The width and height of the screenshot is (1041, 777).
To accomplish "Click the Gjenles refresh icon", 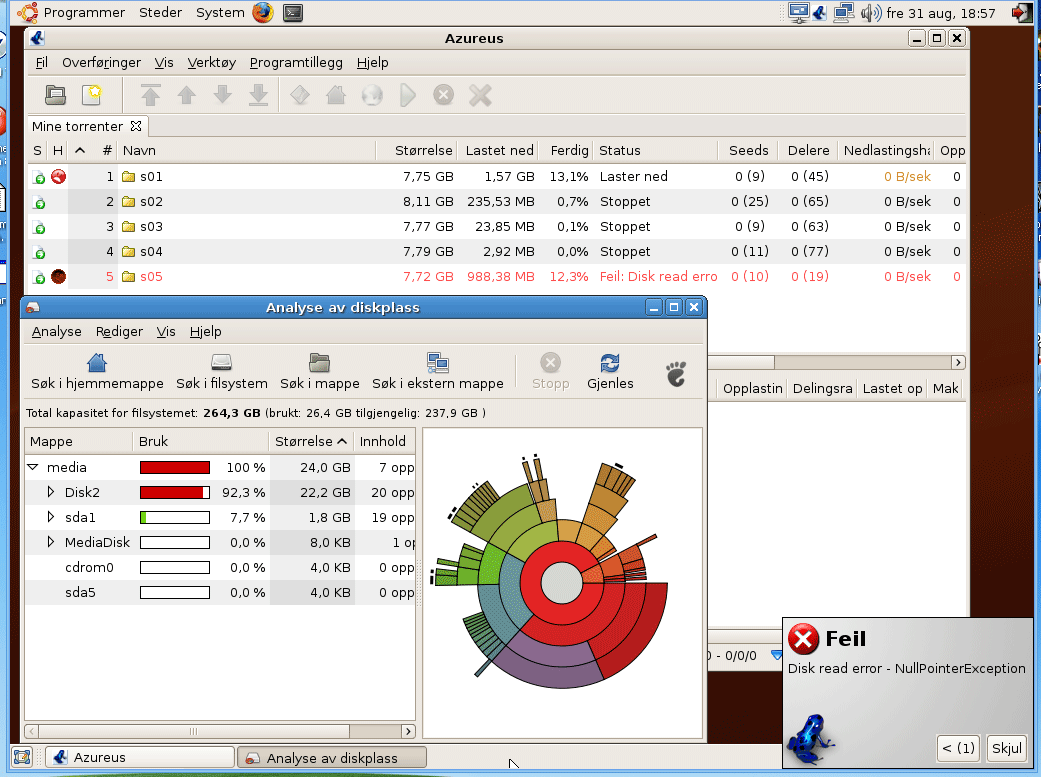I will (x=609, y=363).
